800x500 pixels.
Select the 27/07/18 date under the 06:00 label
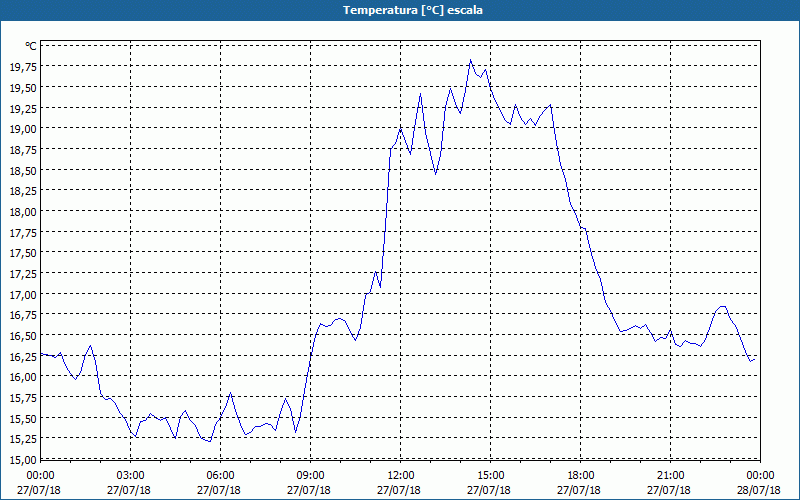coord(219,490)
